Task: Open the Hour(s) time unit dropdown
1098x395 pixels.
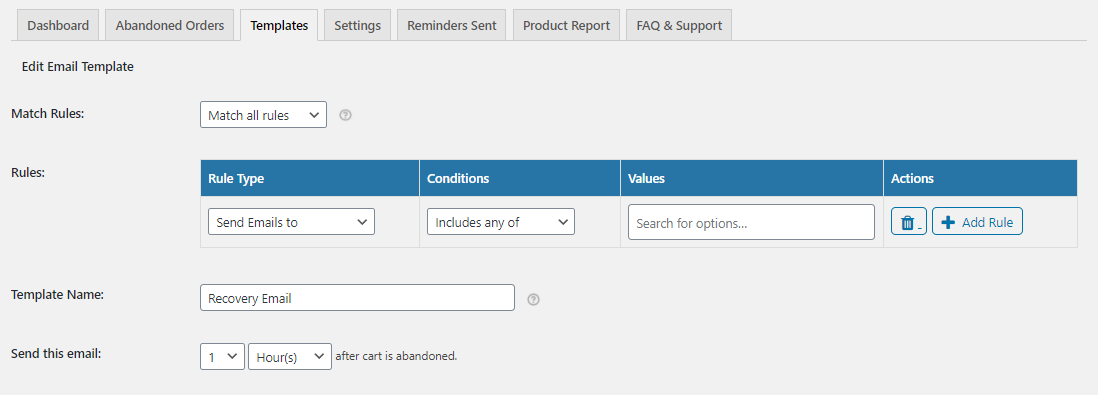Action: click(x=290, y=356)
